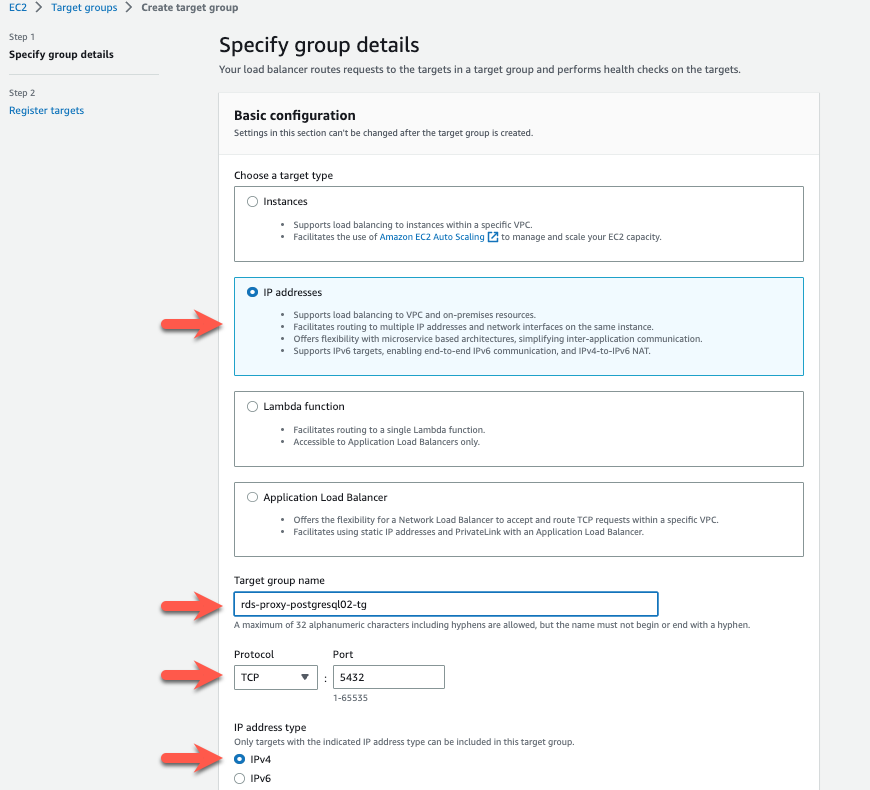Click the external link icon beside Amazon EC2 Auto Scaling
Image resolution: width=870 pixels, height=790 pixels.
(492, 237)
